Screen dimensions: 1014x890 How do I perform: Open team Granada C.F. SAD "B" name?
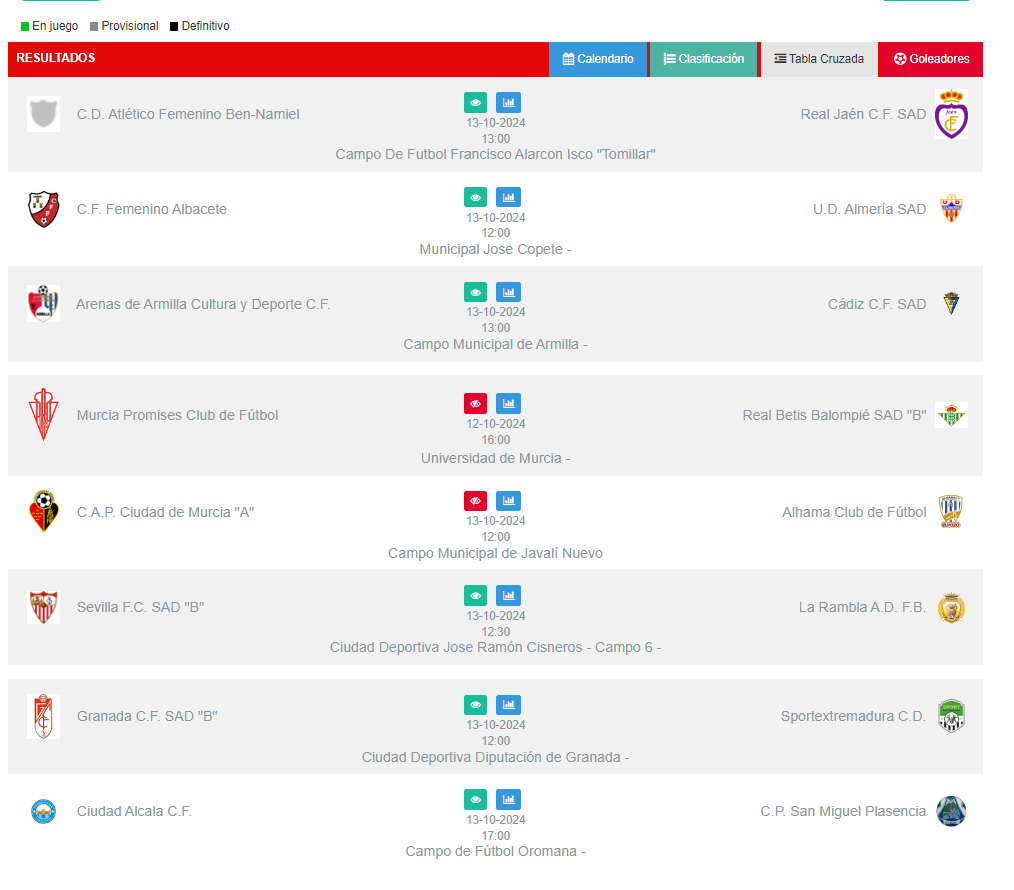coord(147,717)
